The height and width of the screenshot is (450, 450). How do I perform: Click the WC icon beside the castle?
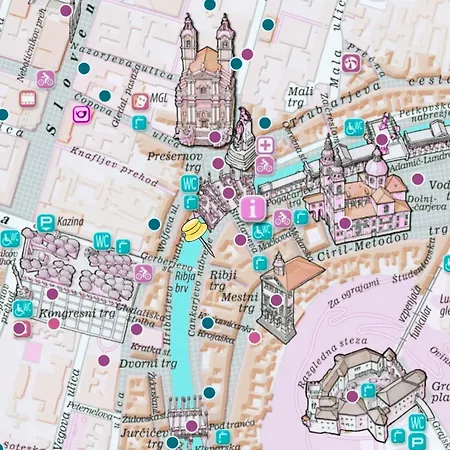tap(417, 423)
